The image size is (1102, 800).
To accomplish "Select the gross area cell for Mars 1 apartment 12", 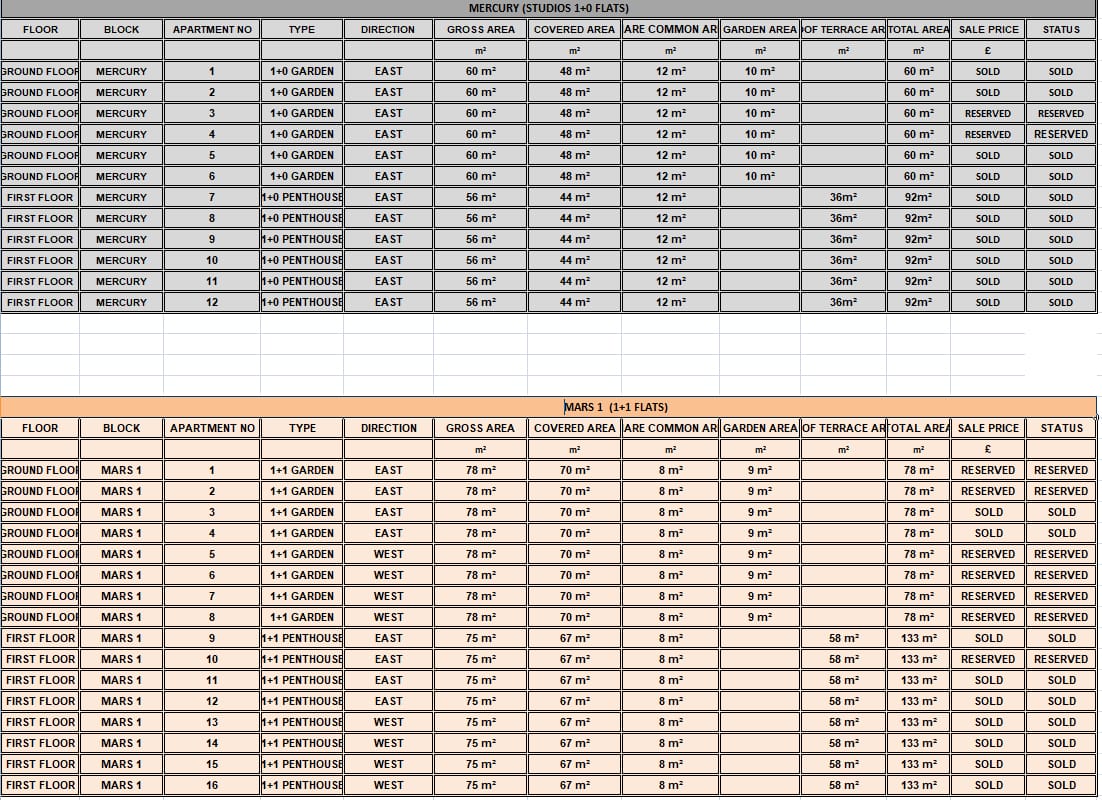I will click(x=481, y=701).
